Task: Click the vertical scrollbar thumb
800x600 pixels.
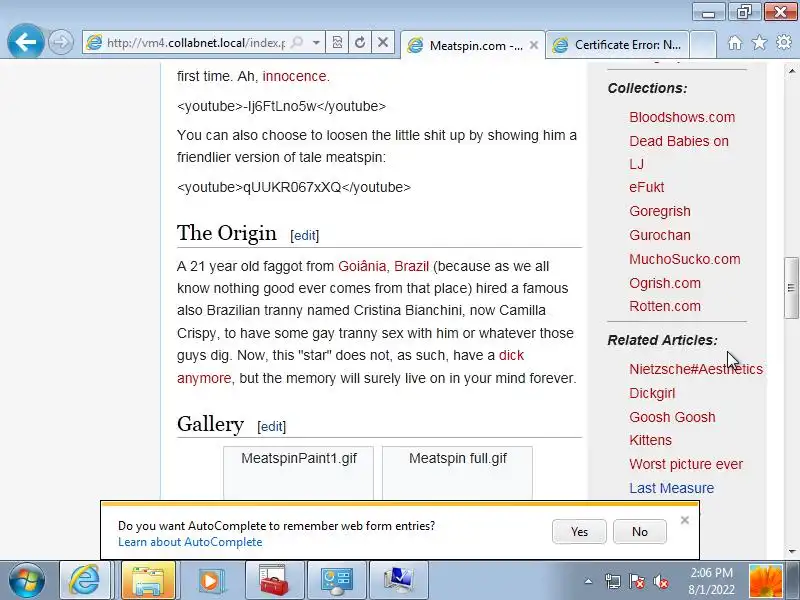Action: coord(791,288)
